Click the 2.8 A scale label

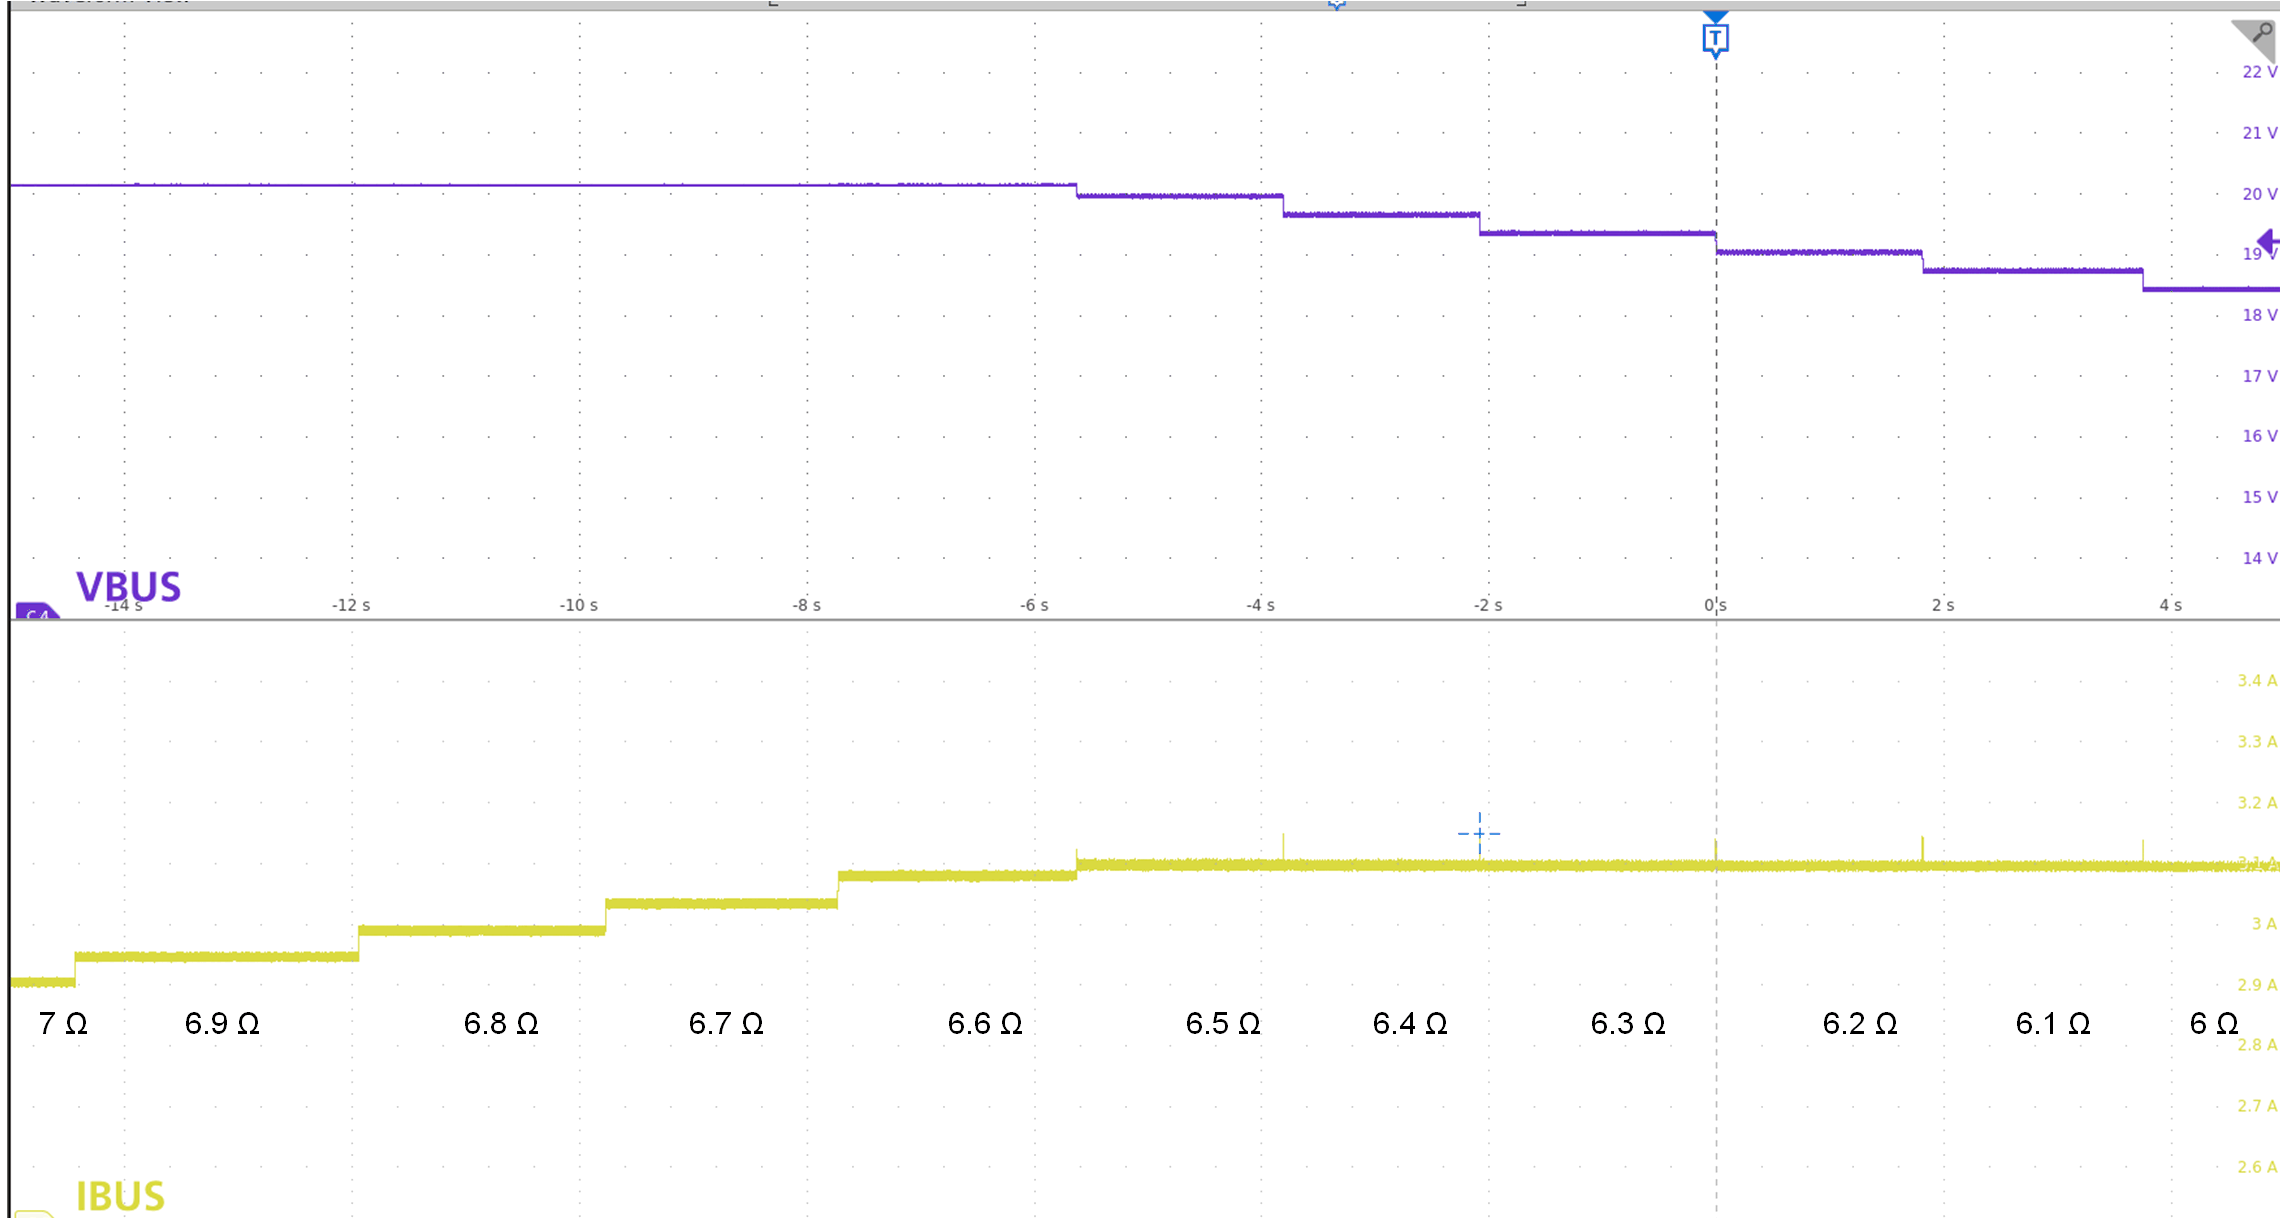coord(2257,1045)
